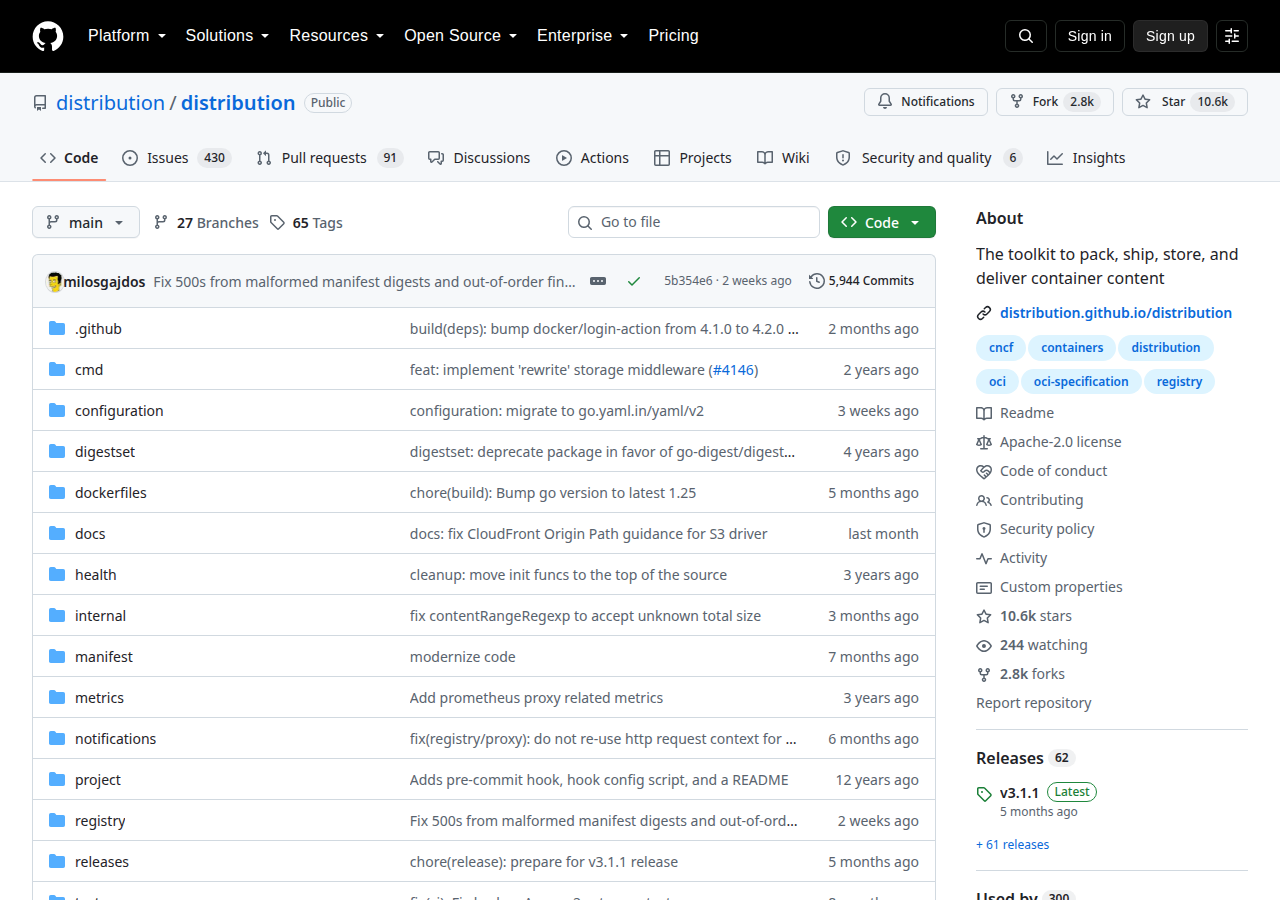Open the configuration folder
Viewport: 1280px width, 900px height.
coord(119,411)
